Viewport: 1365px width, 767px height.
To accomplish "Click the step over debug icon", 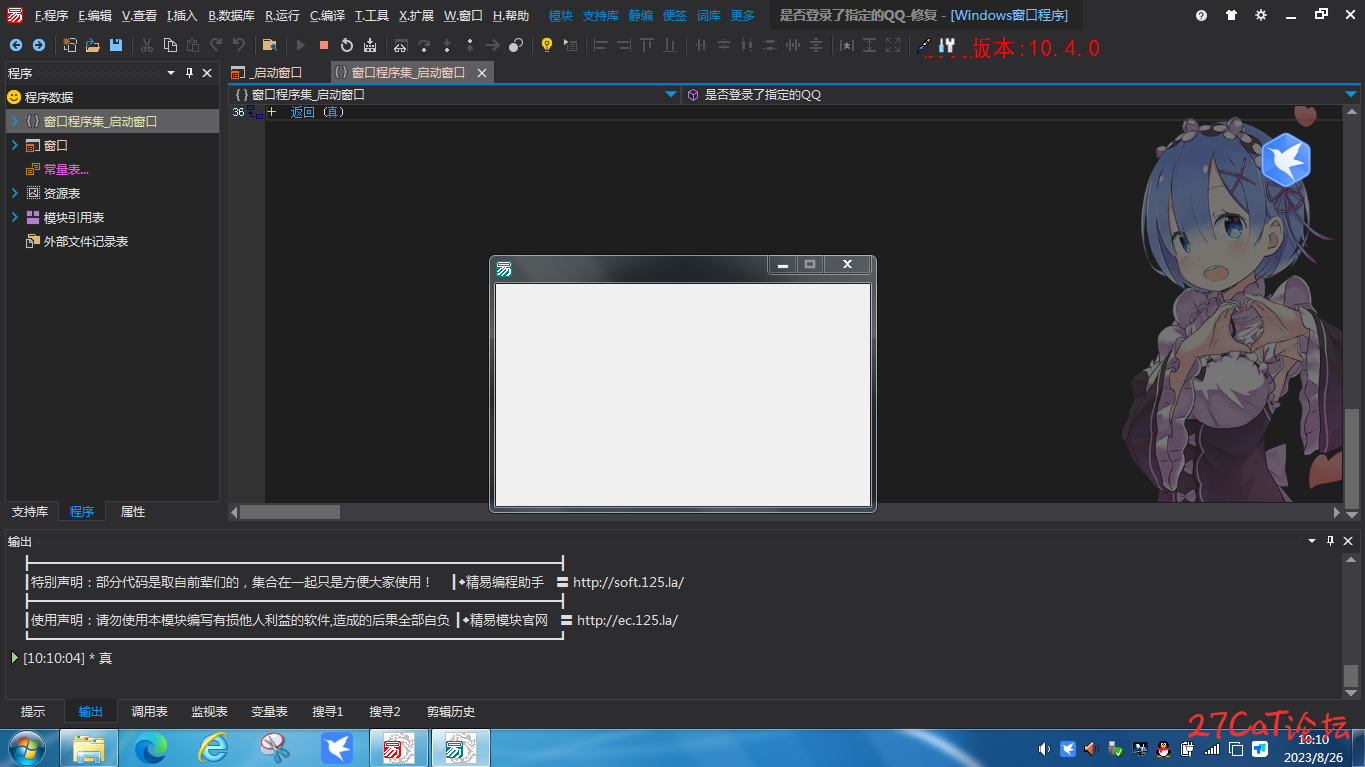I will click(x=424, y=45).
